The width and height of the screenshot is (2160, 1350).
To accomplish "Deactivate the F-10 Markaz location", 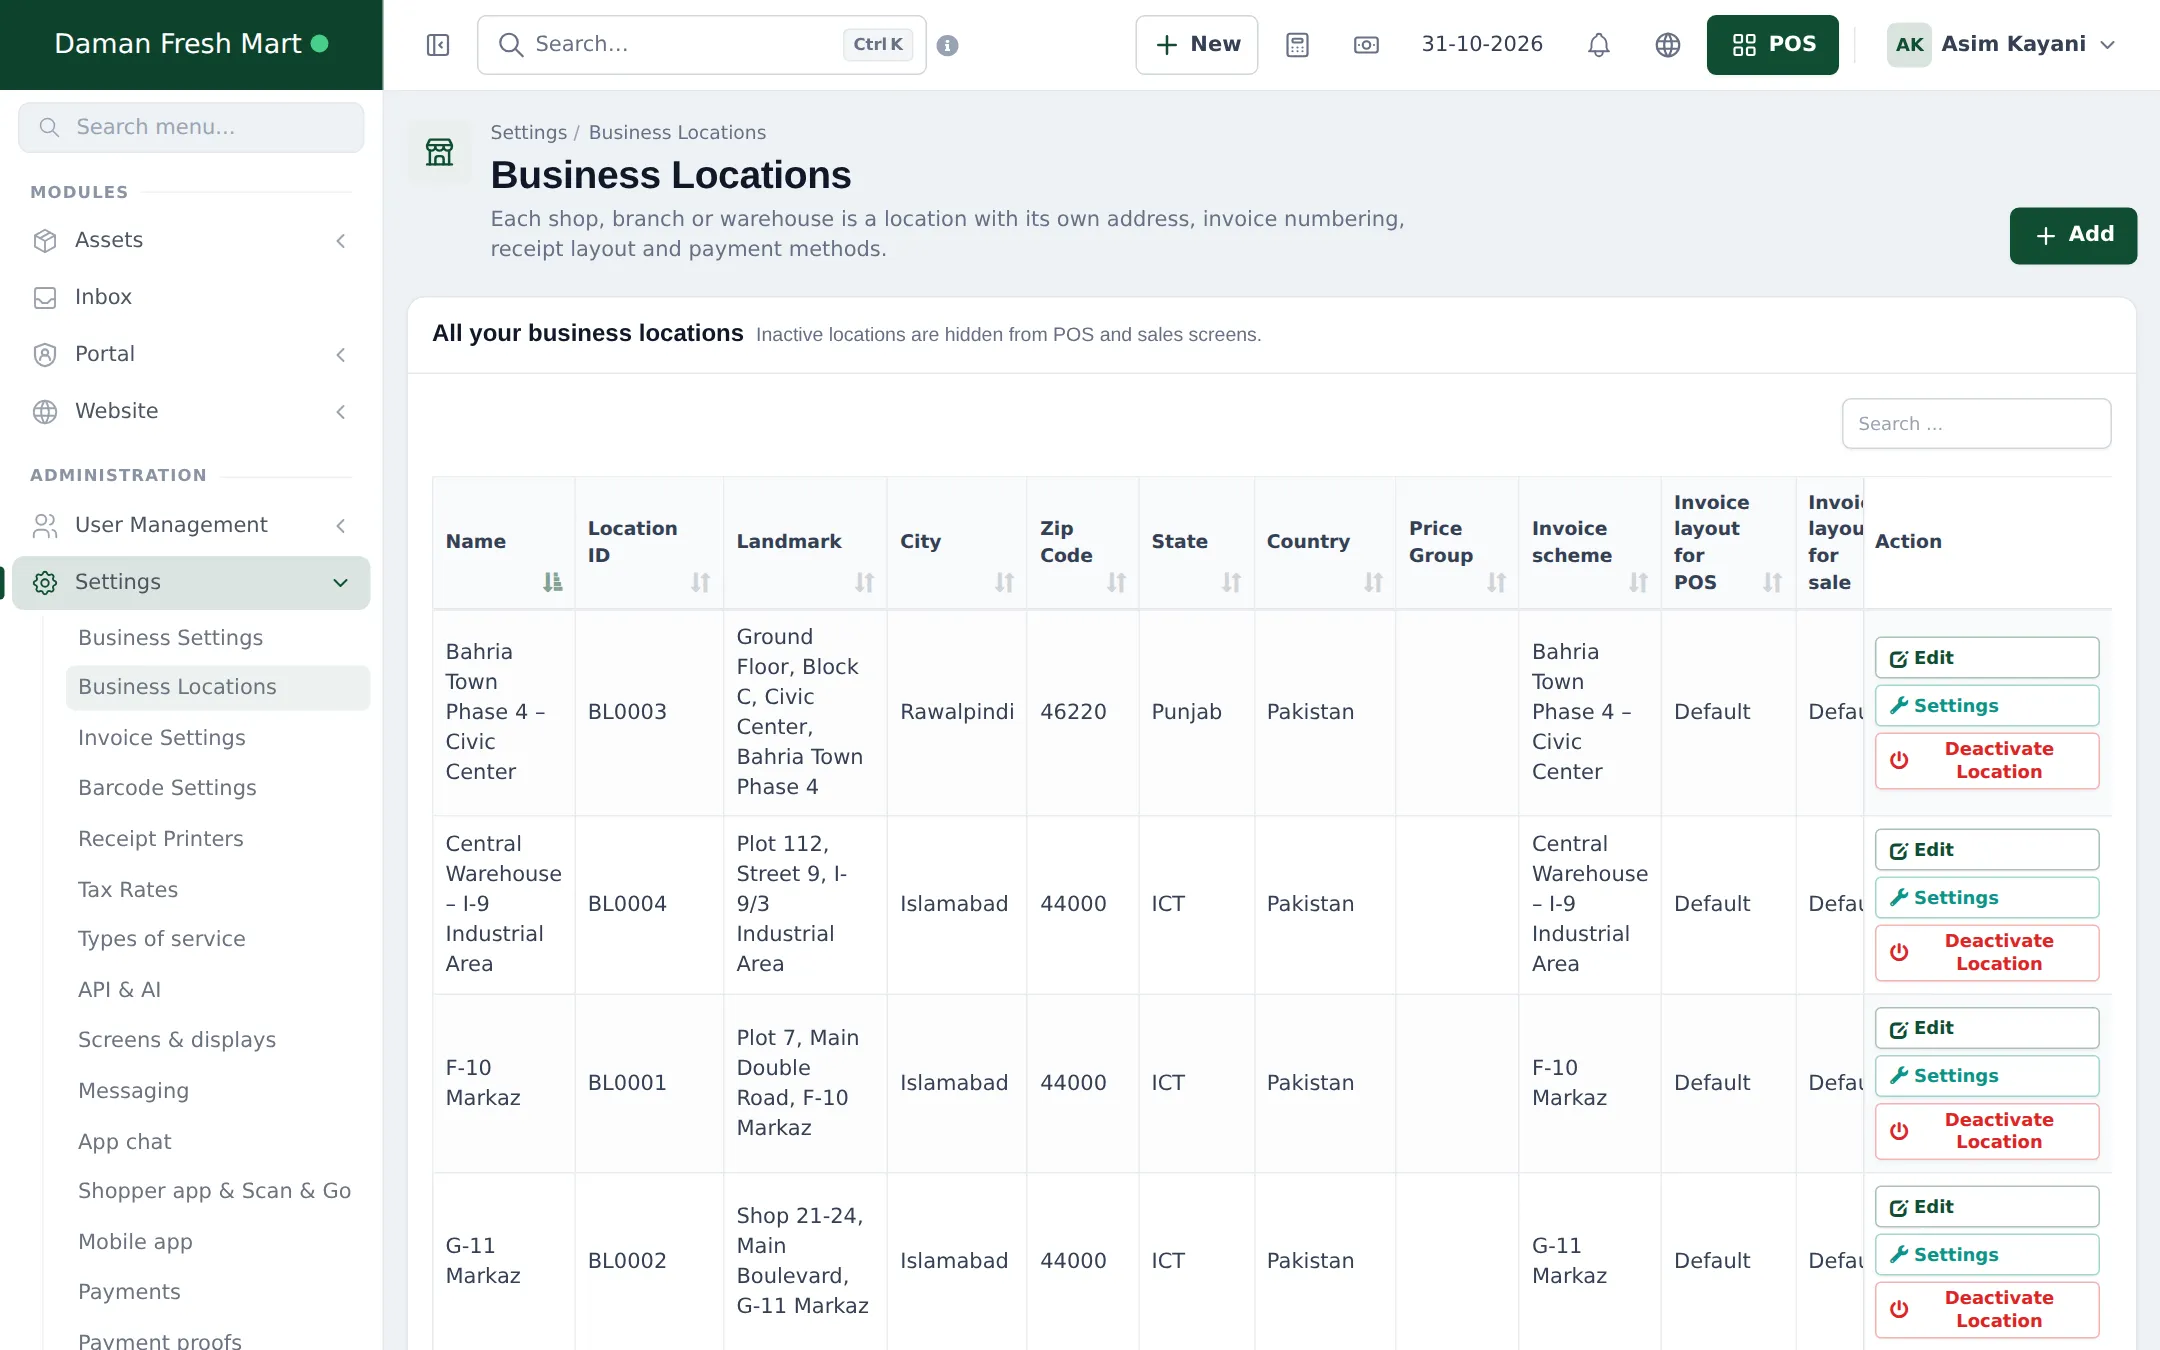I will click(1986, 1131).
